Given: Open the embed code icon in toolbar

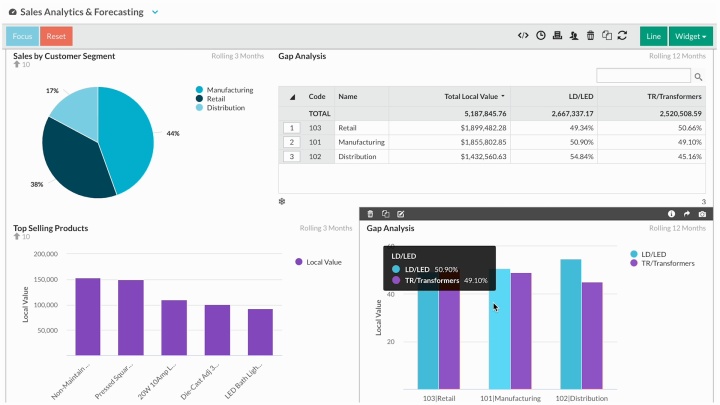Looking at the screenshot, I should 523,35.
